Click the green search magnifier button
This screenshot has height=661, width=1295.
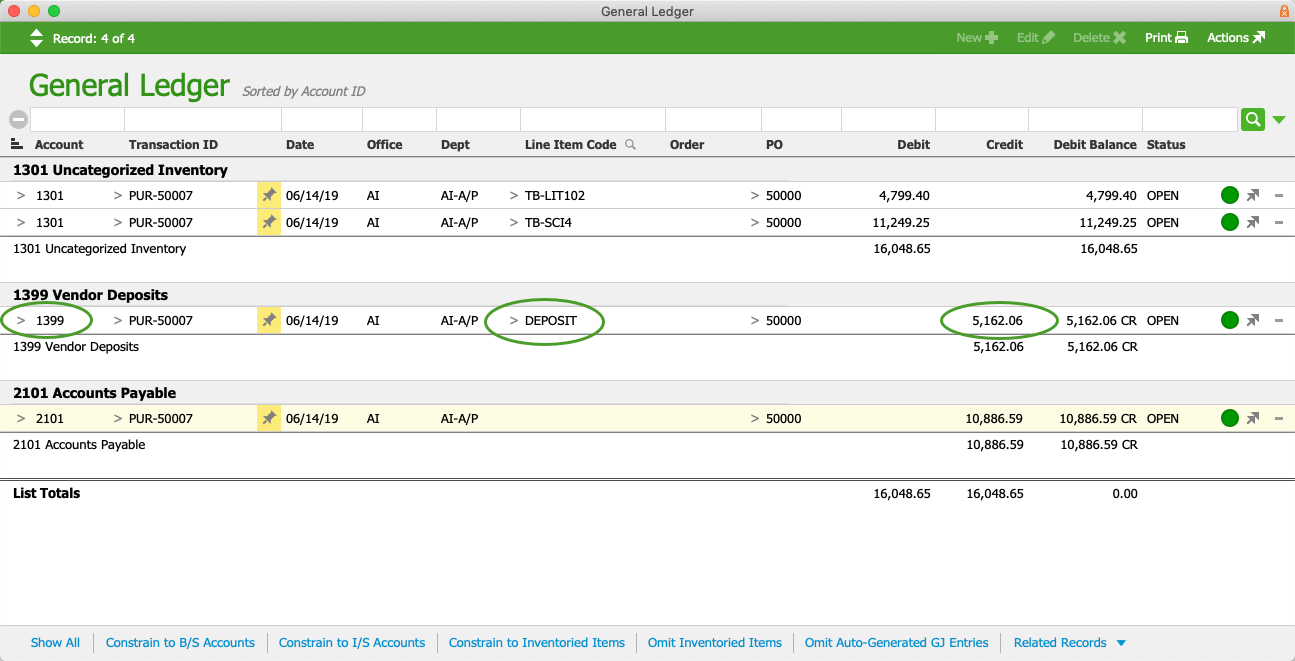pos(1252,120)
